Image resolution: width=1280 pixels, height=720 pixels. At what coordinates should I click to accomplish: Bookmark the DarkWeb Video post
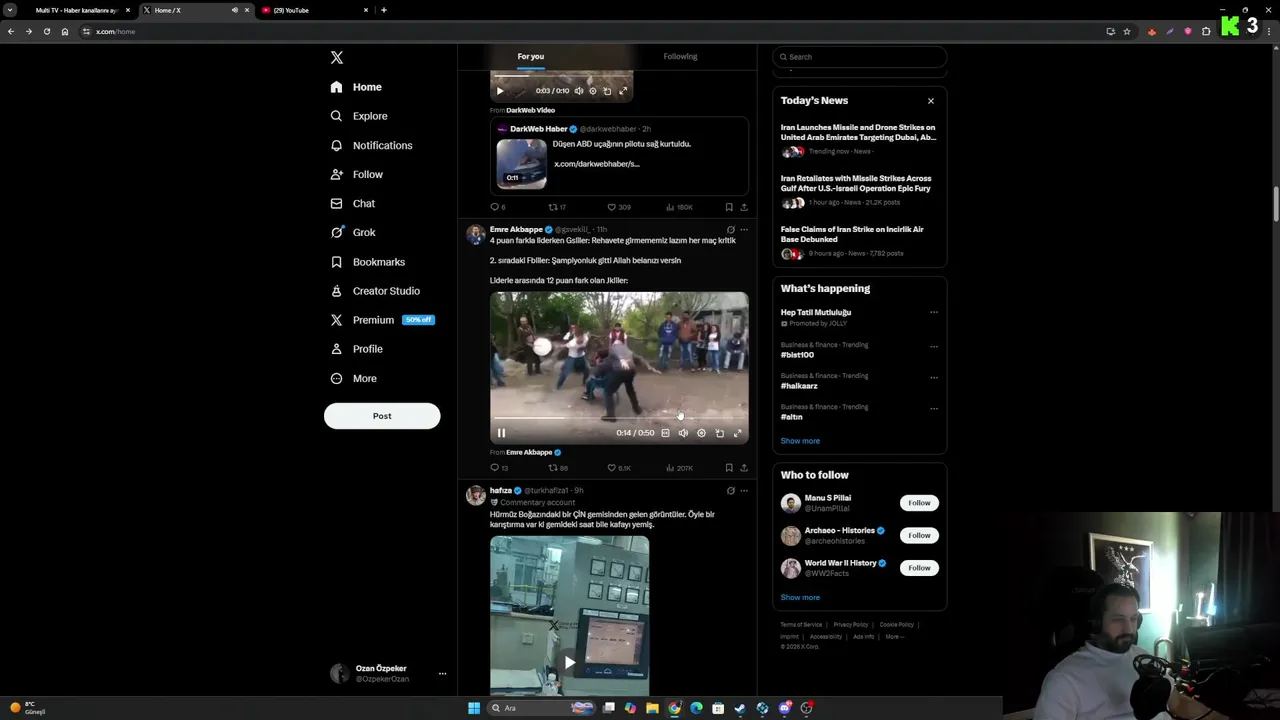729,207
